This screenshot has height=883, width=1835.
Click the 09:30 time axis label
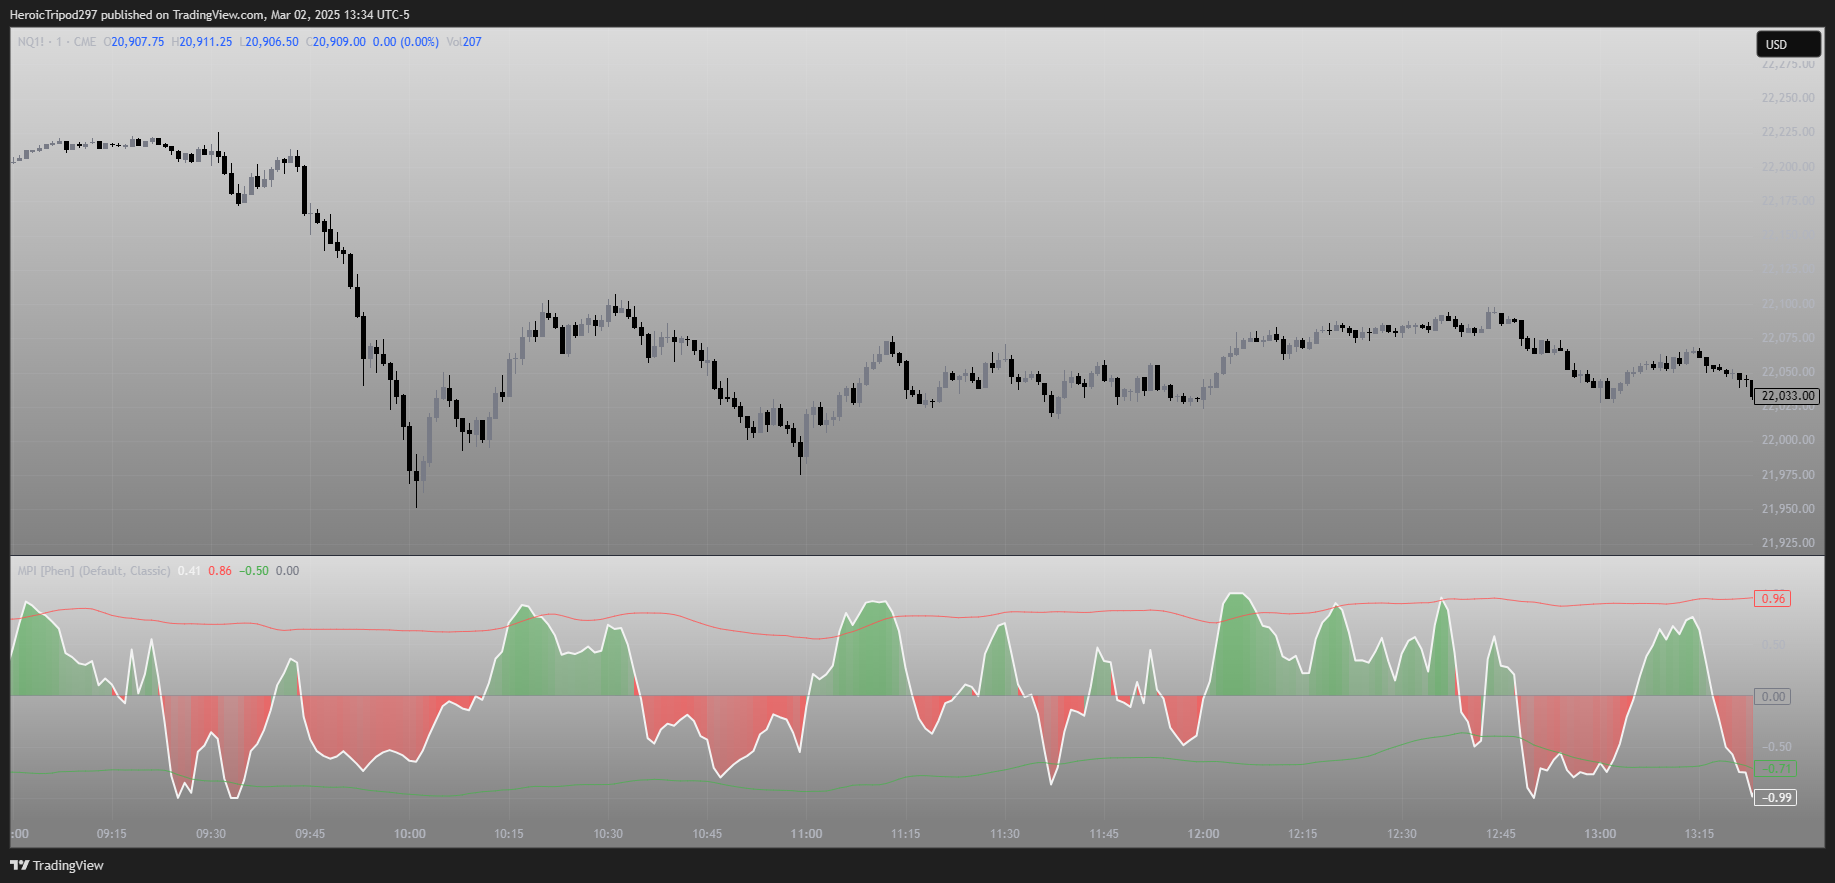[211, 834]
